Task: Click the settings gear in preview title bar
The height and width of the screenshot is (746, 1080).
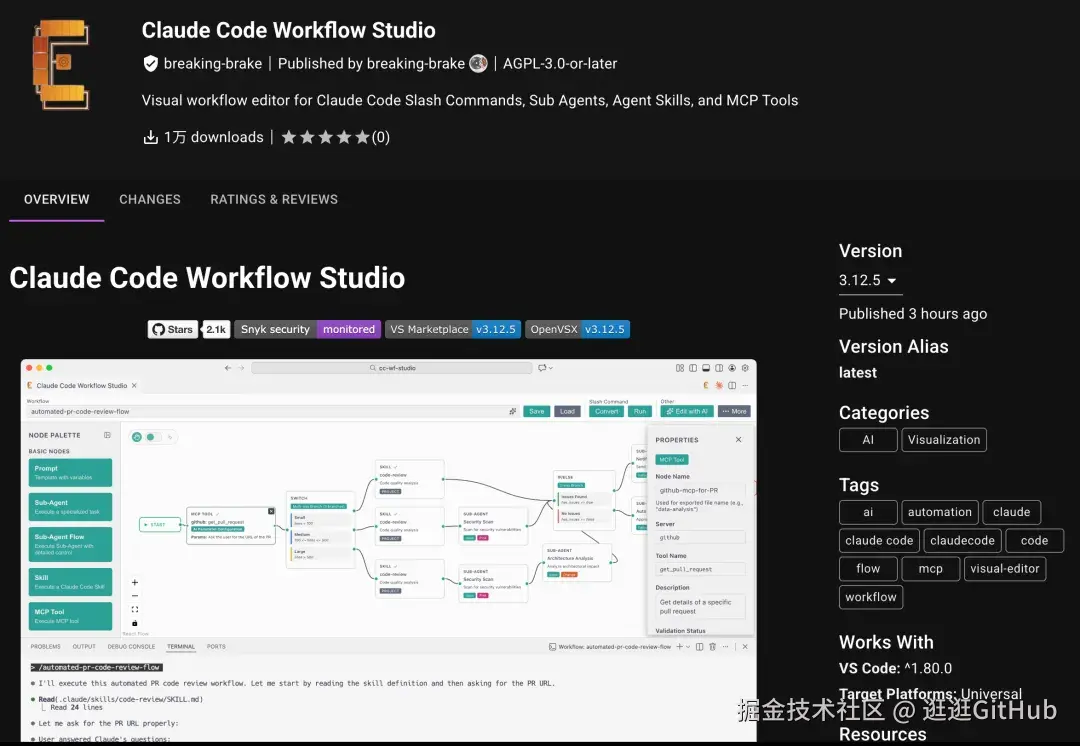Action: (745, 368)
